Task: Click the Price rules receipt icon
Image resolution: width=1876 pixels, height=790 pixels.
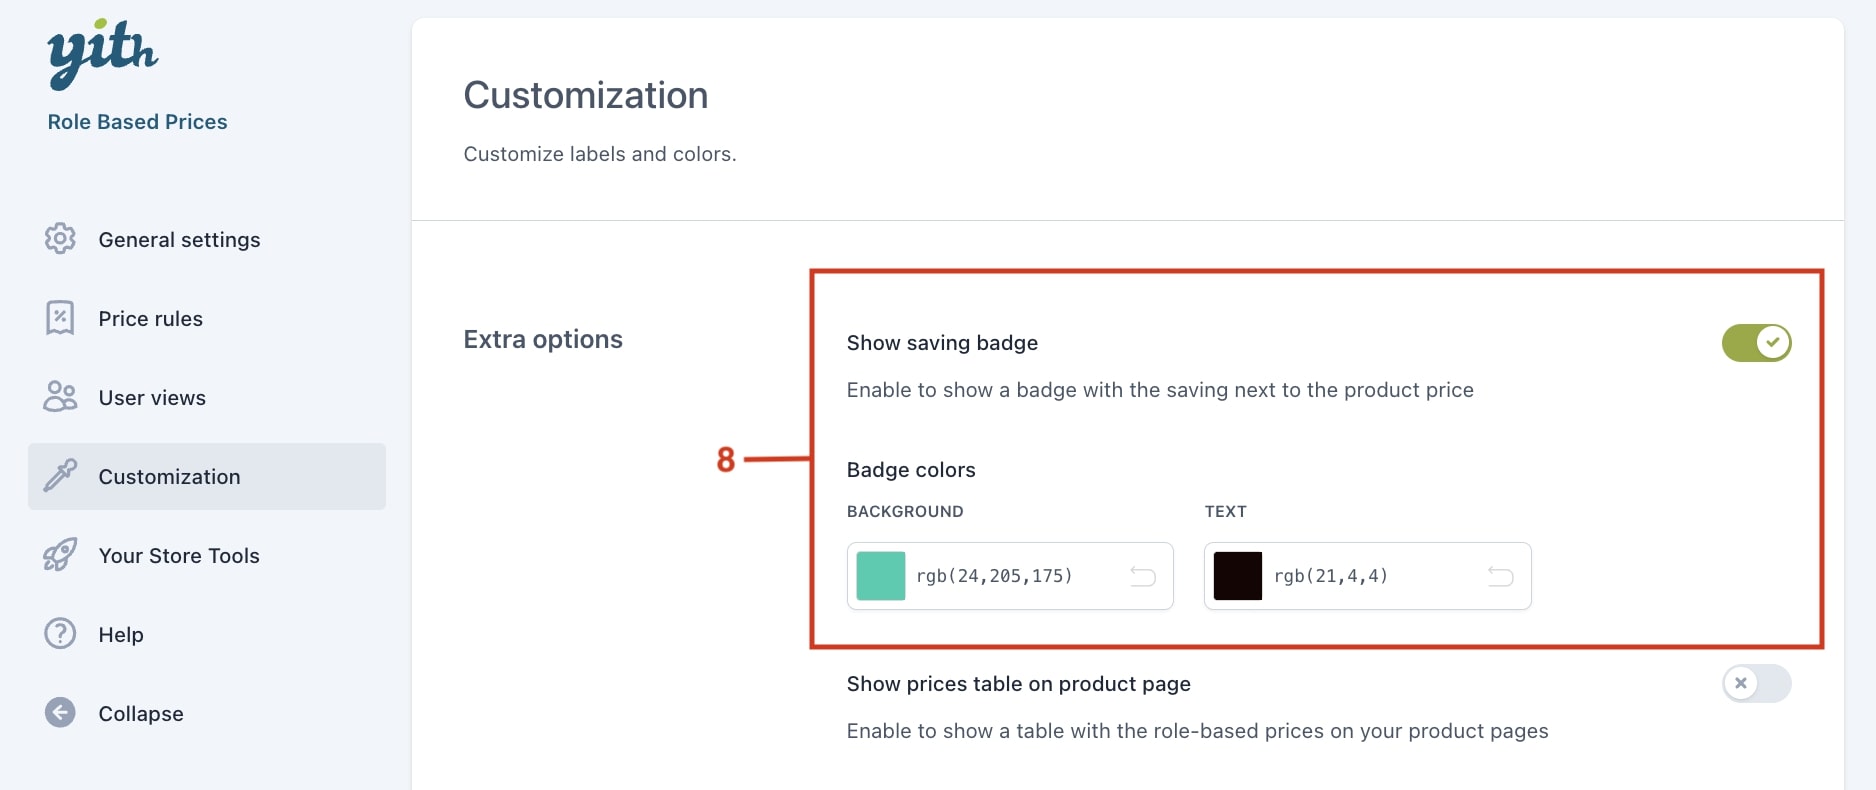Action: (x=60, y=318)
